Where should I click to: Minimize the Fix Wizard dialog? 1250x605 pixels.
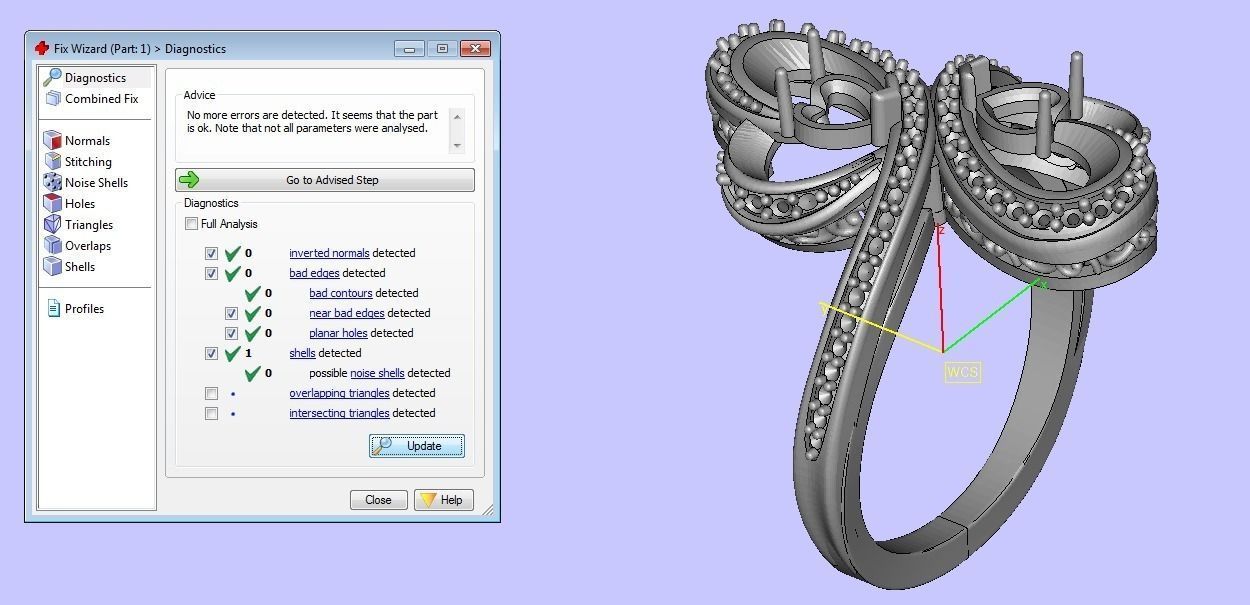(x=409, y=48)
